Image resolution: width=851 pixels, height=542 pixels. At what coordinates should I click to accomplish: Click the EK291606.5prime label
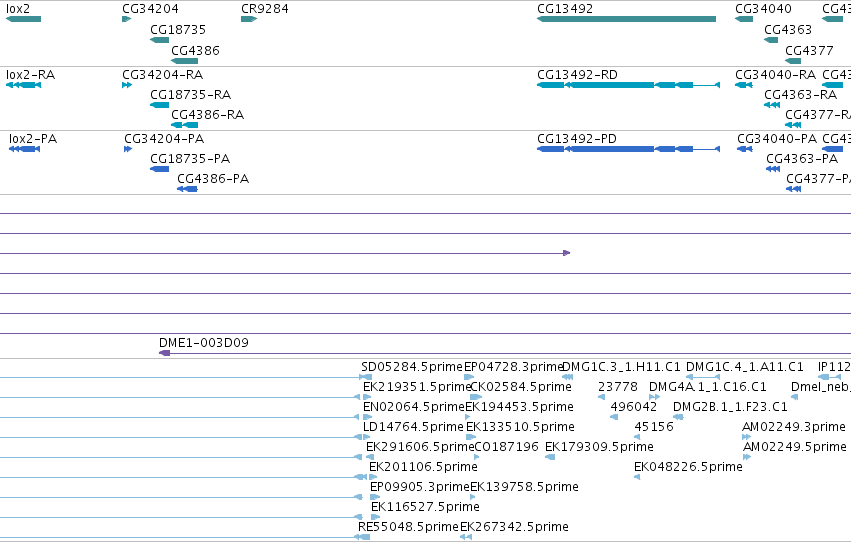pos(420,447)
